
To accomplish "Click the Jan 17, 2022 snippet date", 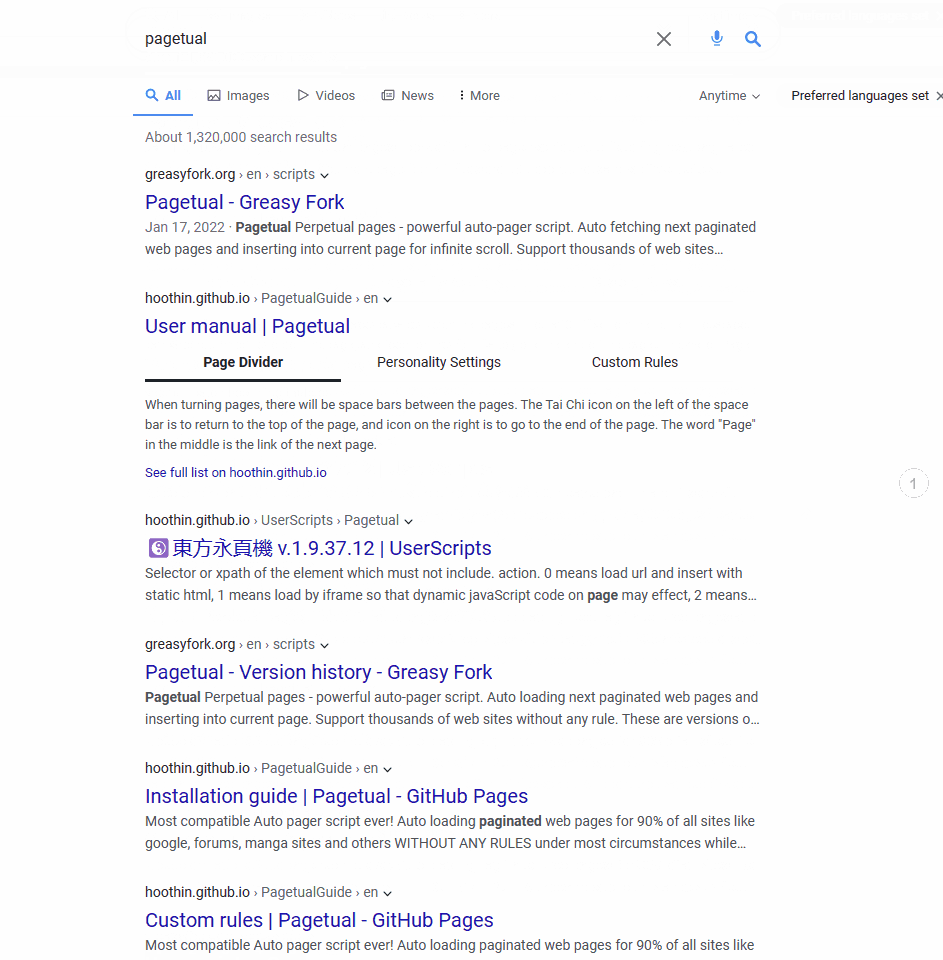I will (x=185, y=227).
